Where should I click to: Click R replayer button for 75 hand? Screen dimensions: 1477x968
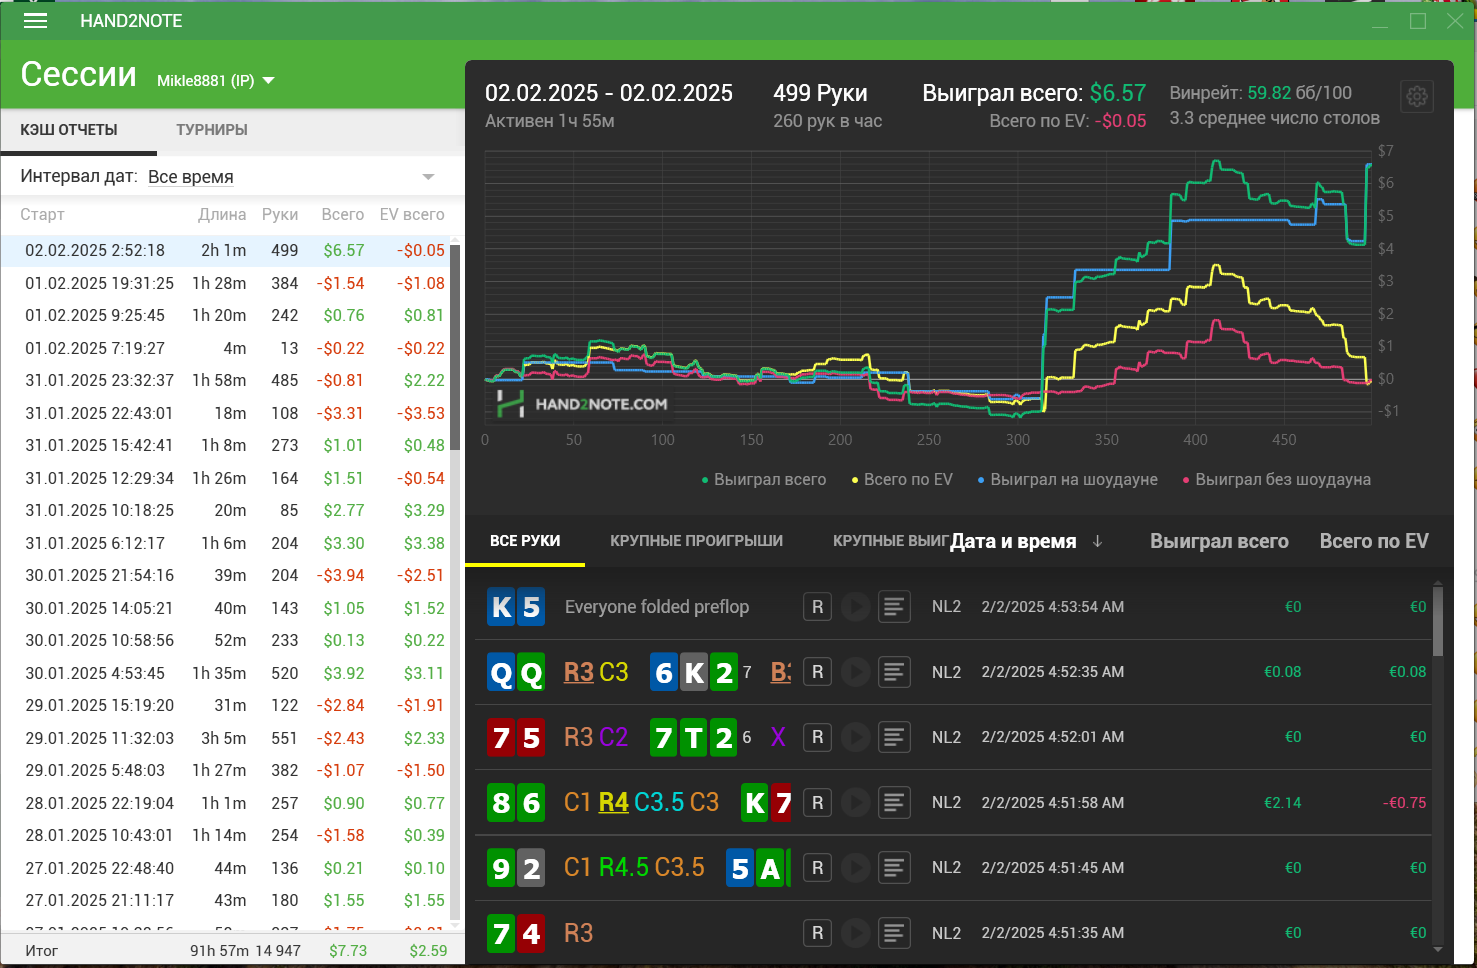coord(817,737)
